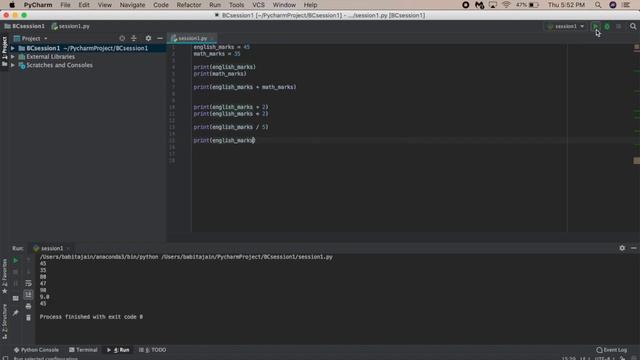Open the Project tool window side tab
Viewport: 640px width, 360px height.
pyautogui.click(x=4, y=52)
